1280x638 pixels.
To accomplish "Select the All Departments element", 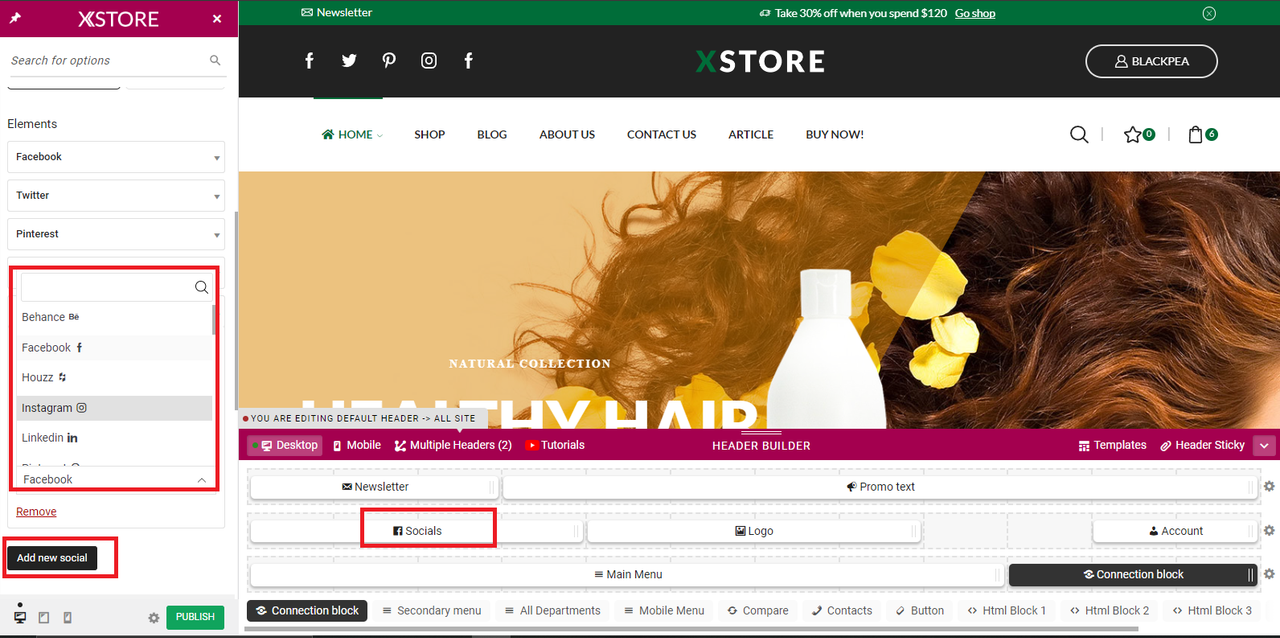I will tap(552, 610).
